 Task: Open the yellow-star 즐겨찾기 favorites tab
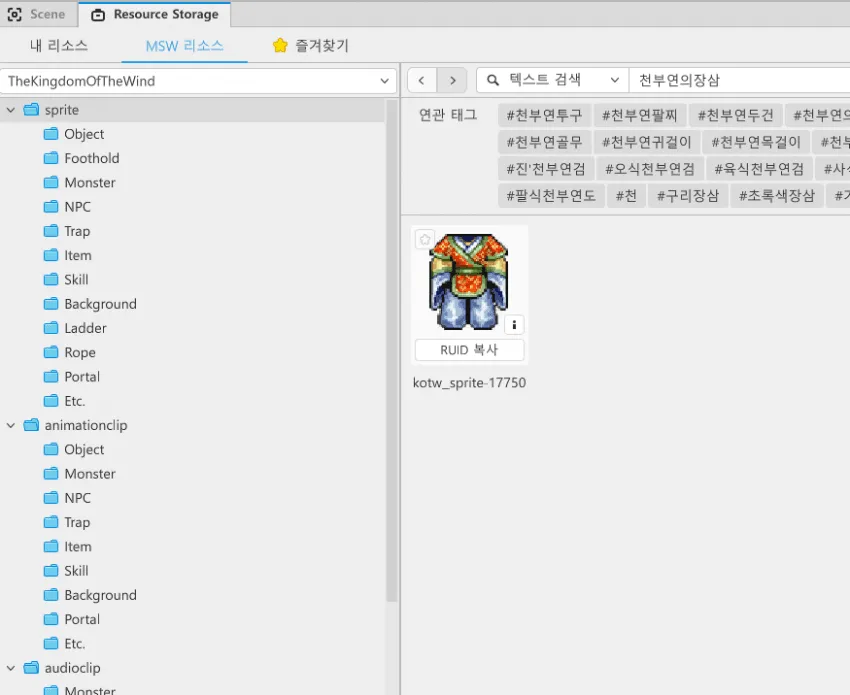pyautogui.click(x=311, y=46)
